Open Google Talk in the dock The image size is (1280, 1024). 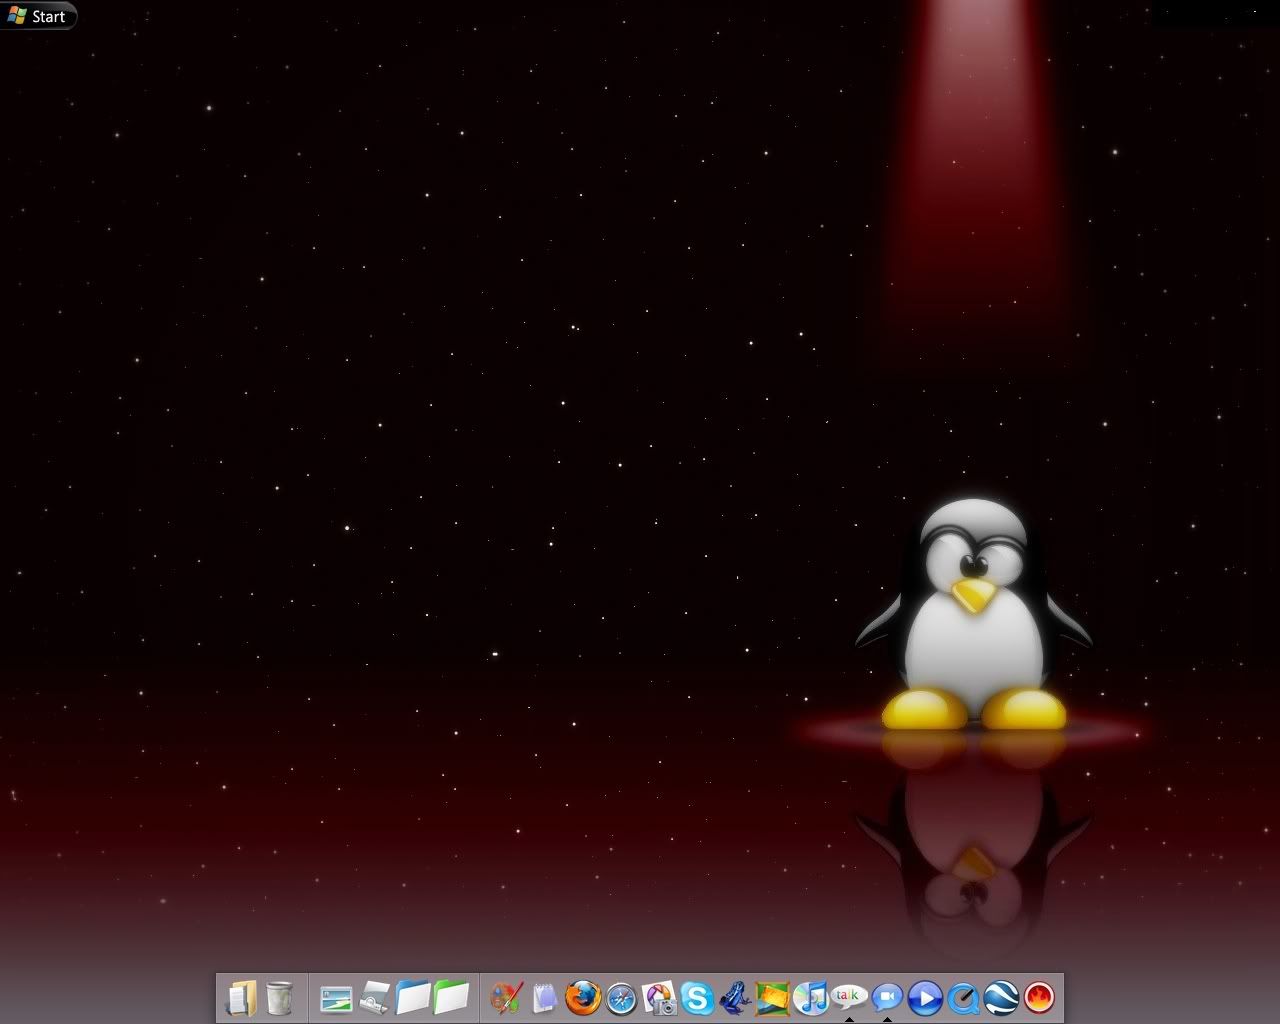click(849, 996)
